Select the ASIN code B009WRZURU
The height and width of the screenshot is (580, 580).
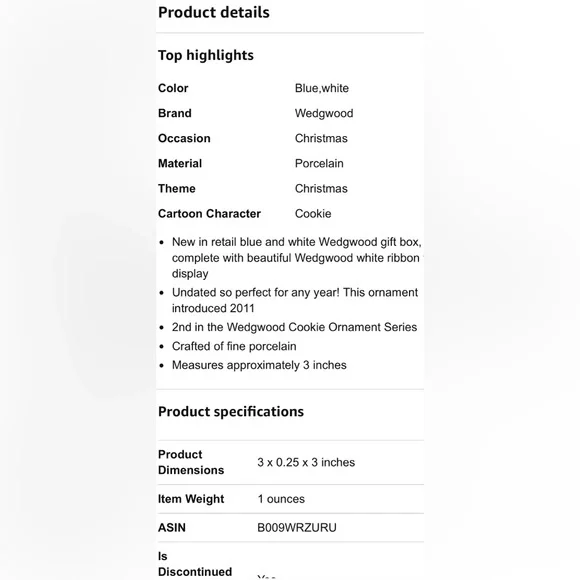click(297, 527)
